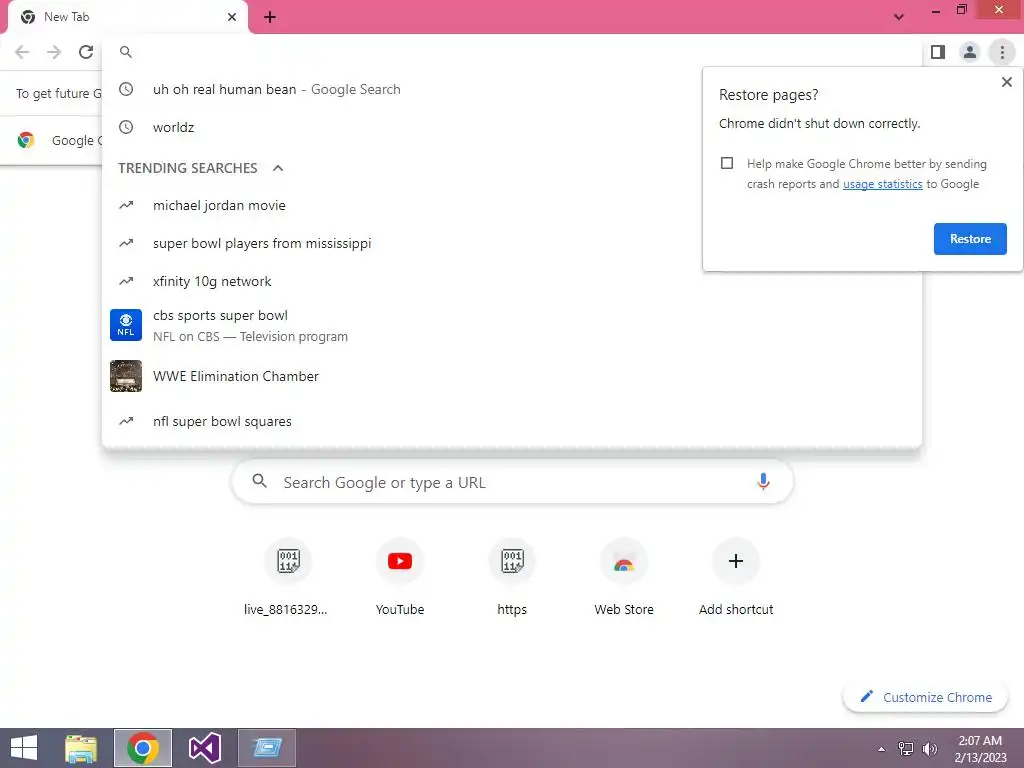1024x768 pixels.
Task: Click Customize Chrome button
Action: [x=926, y=697]
